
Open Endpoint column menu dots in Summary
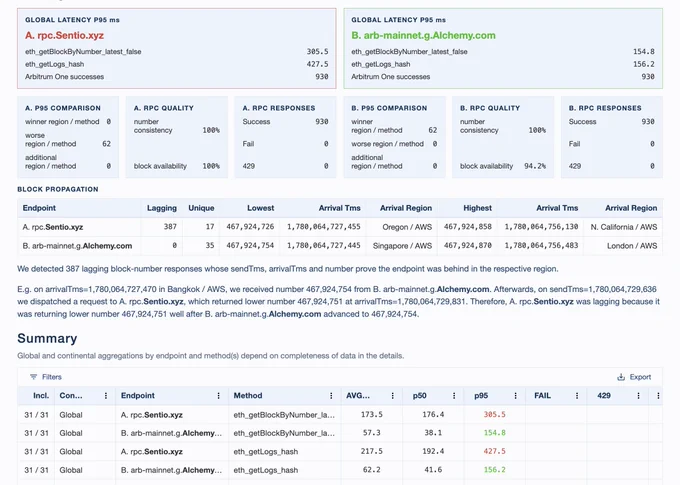(219, 396)
